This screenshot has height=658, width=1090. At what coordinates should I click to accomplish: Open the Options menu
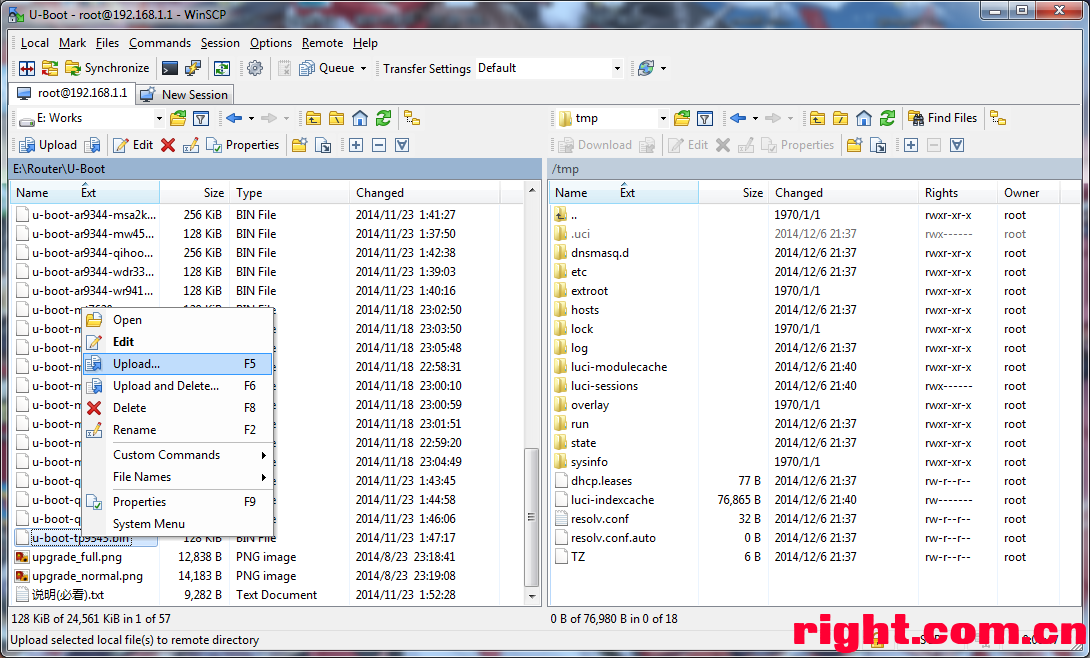271,43
